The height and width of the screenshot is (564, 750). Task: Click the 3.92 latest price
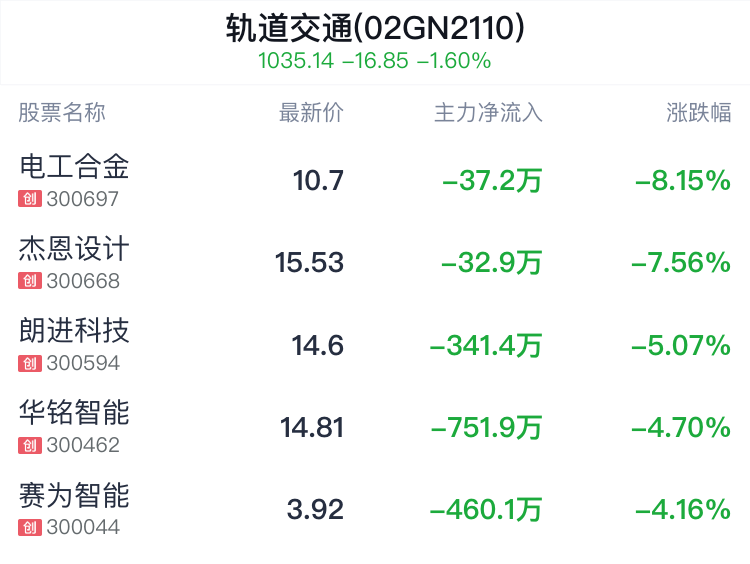point(315,509)
